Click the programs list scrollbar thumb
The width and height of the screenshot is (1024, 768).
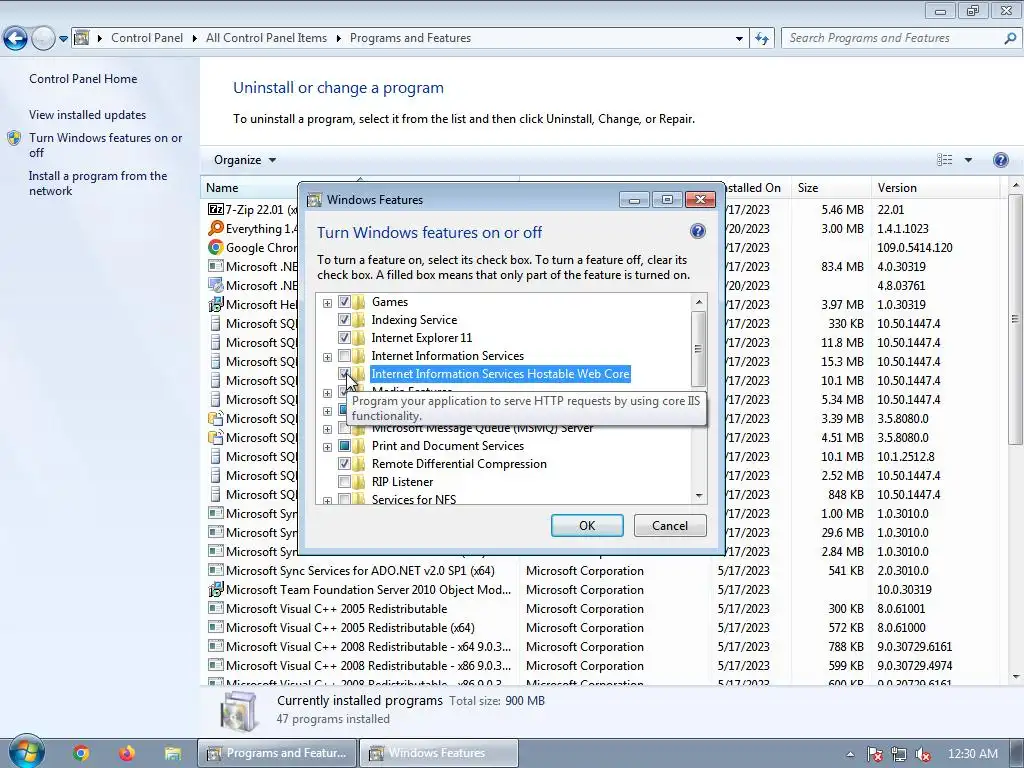tap(1016, 321)
